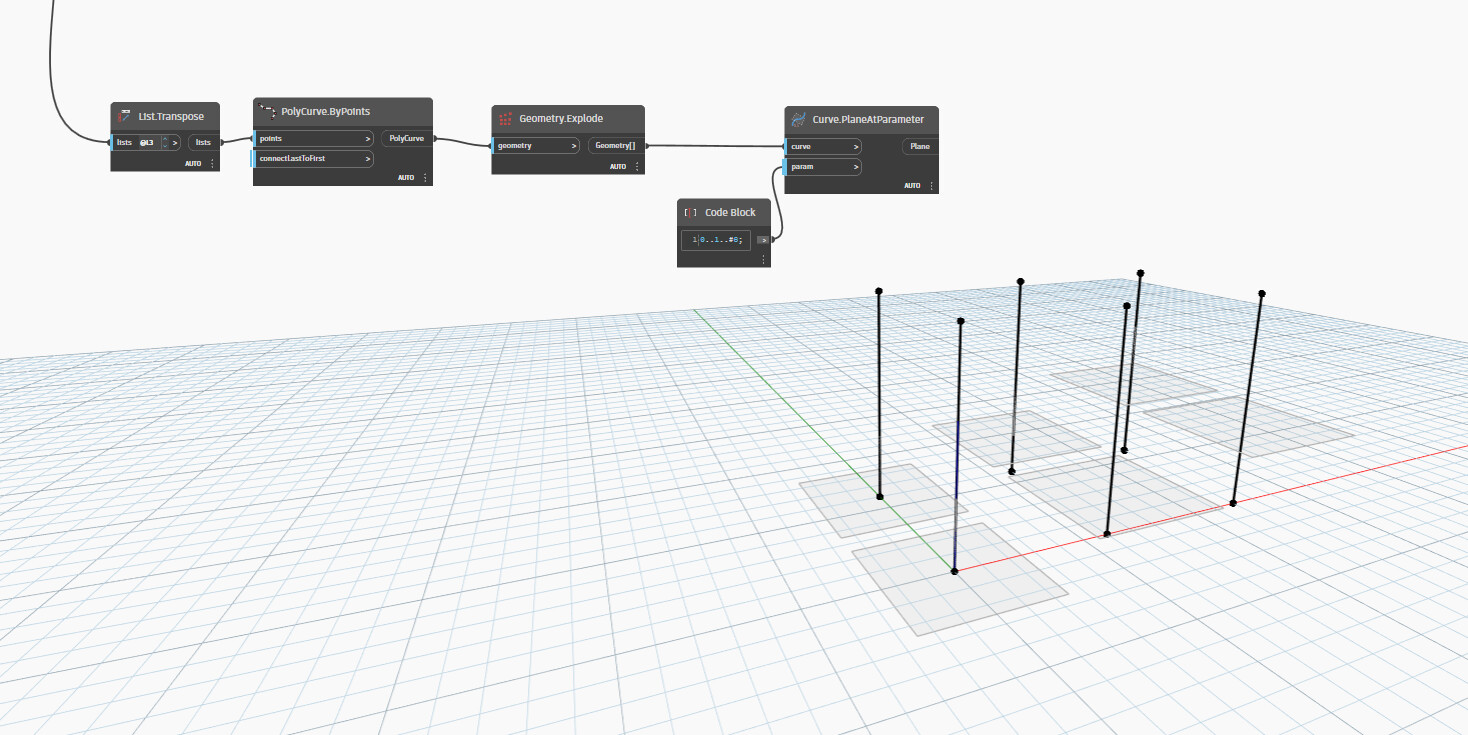1468x735 pixels.
Task: Expand the geometry input port chevron
Action: [574, 146]
